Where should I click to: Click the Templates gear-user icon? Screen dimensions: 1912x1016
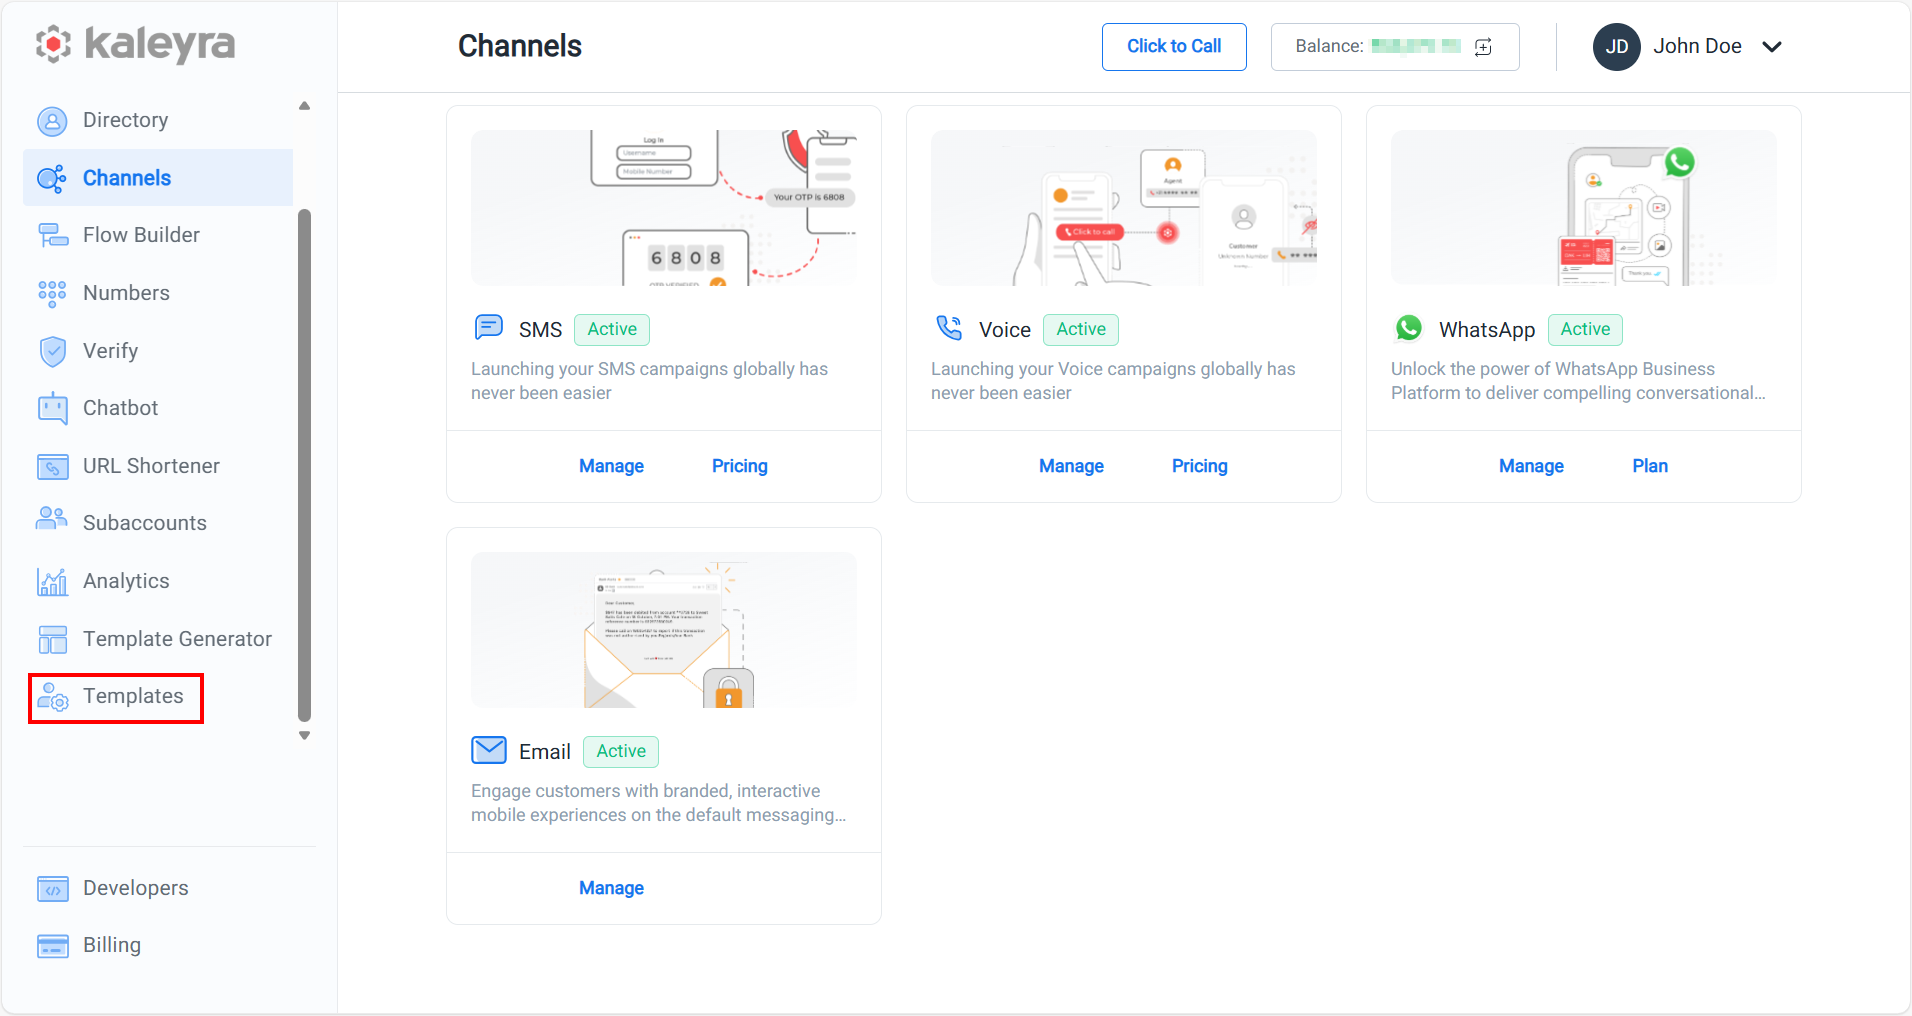(x=52, y=697)
